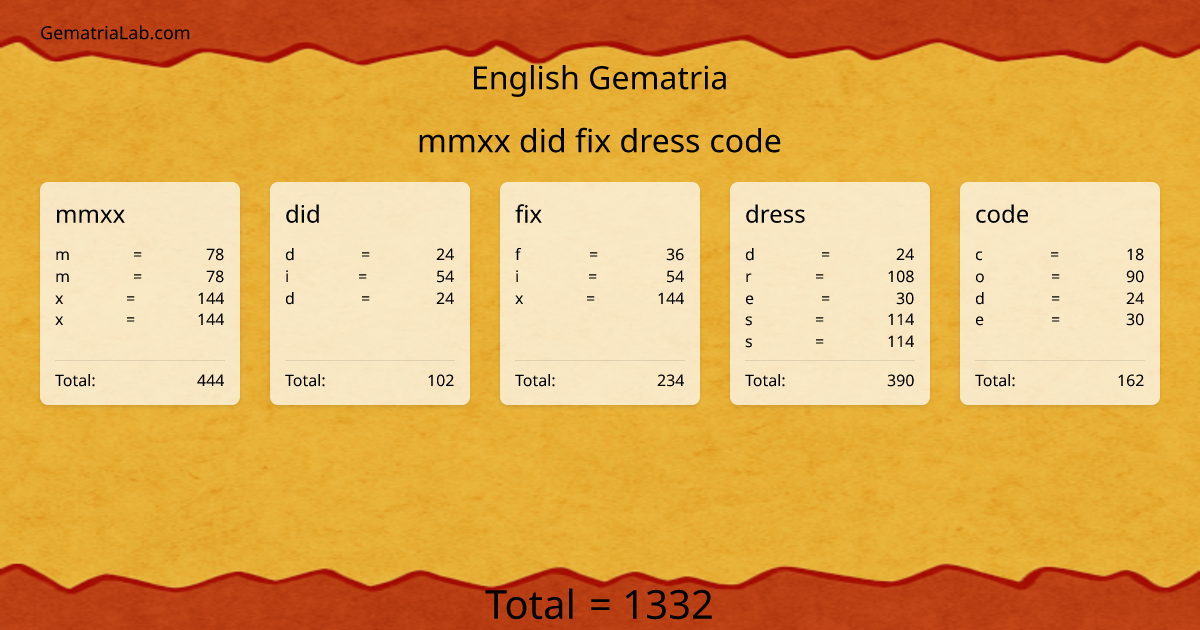Click 'Total:' label in dress card

tap(765, 380)
